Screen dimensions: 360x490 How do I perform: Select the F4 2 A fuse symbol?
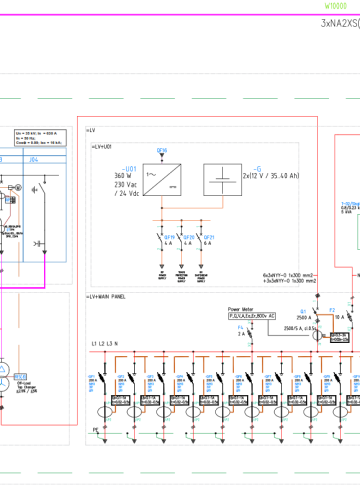pyautogui.click(x=250, y=333)
